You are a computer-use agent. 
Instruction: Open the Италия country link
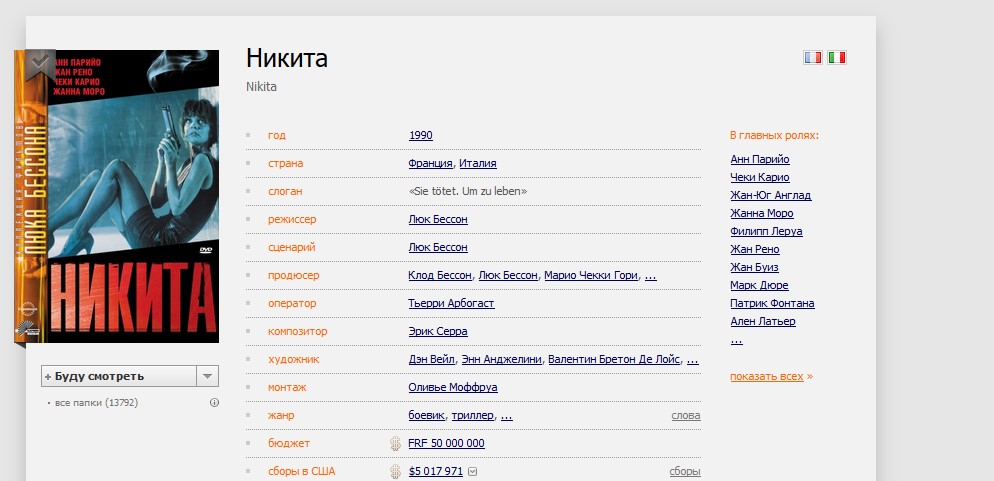pos(478,163)
